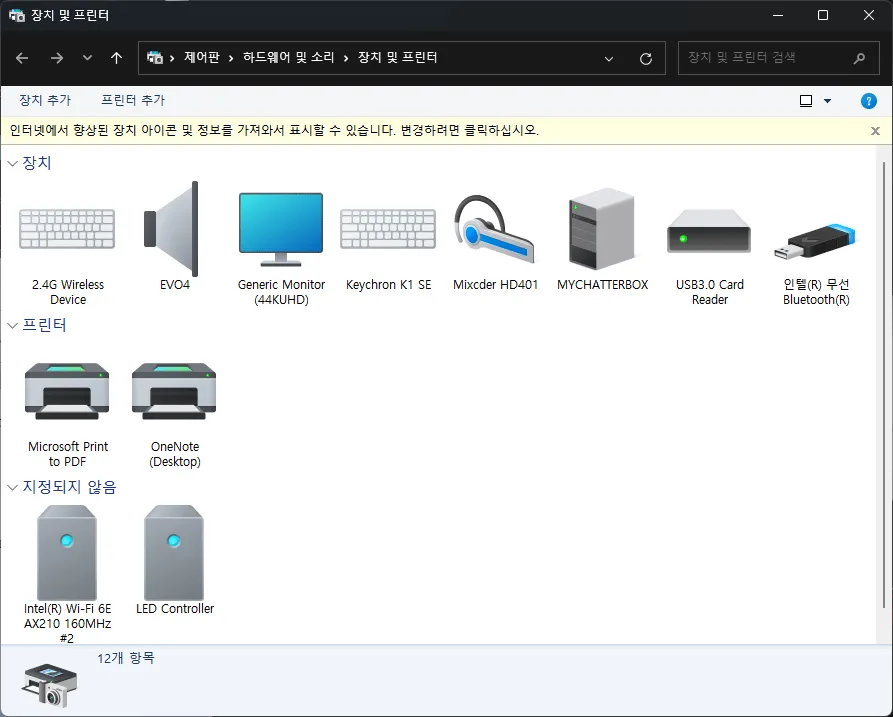Screen dimensions: 893x717
Task: Click the Keychron K1 SE keyboard icon
Action: [388, 229]
